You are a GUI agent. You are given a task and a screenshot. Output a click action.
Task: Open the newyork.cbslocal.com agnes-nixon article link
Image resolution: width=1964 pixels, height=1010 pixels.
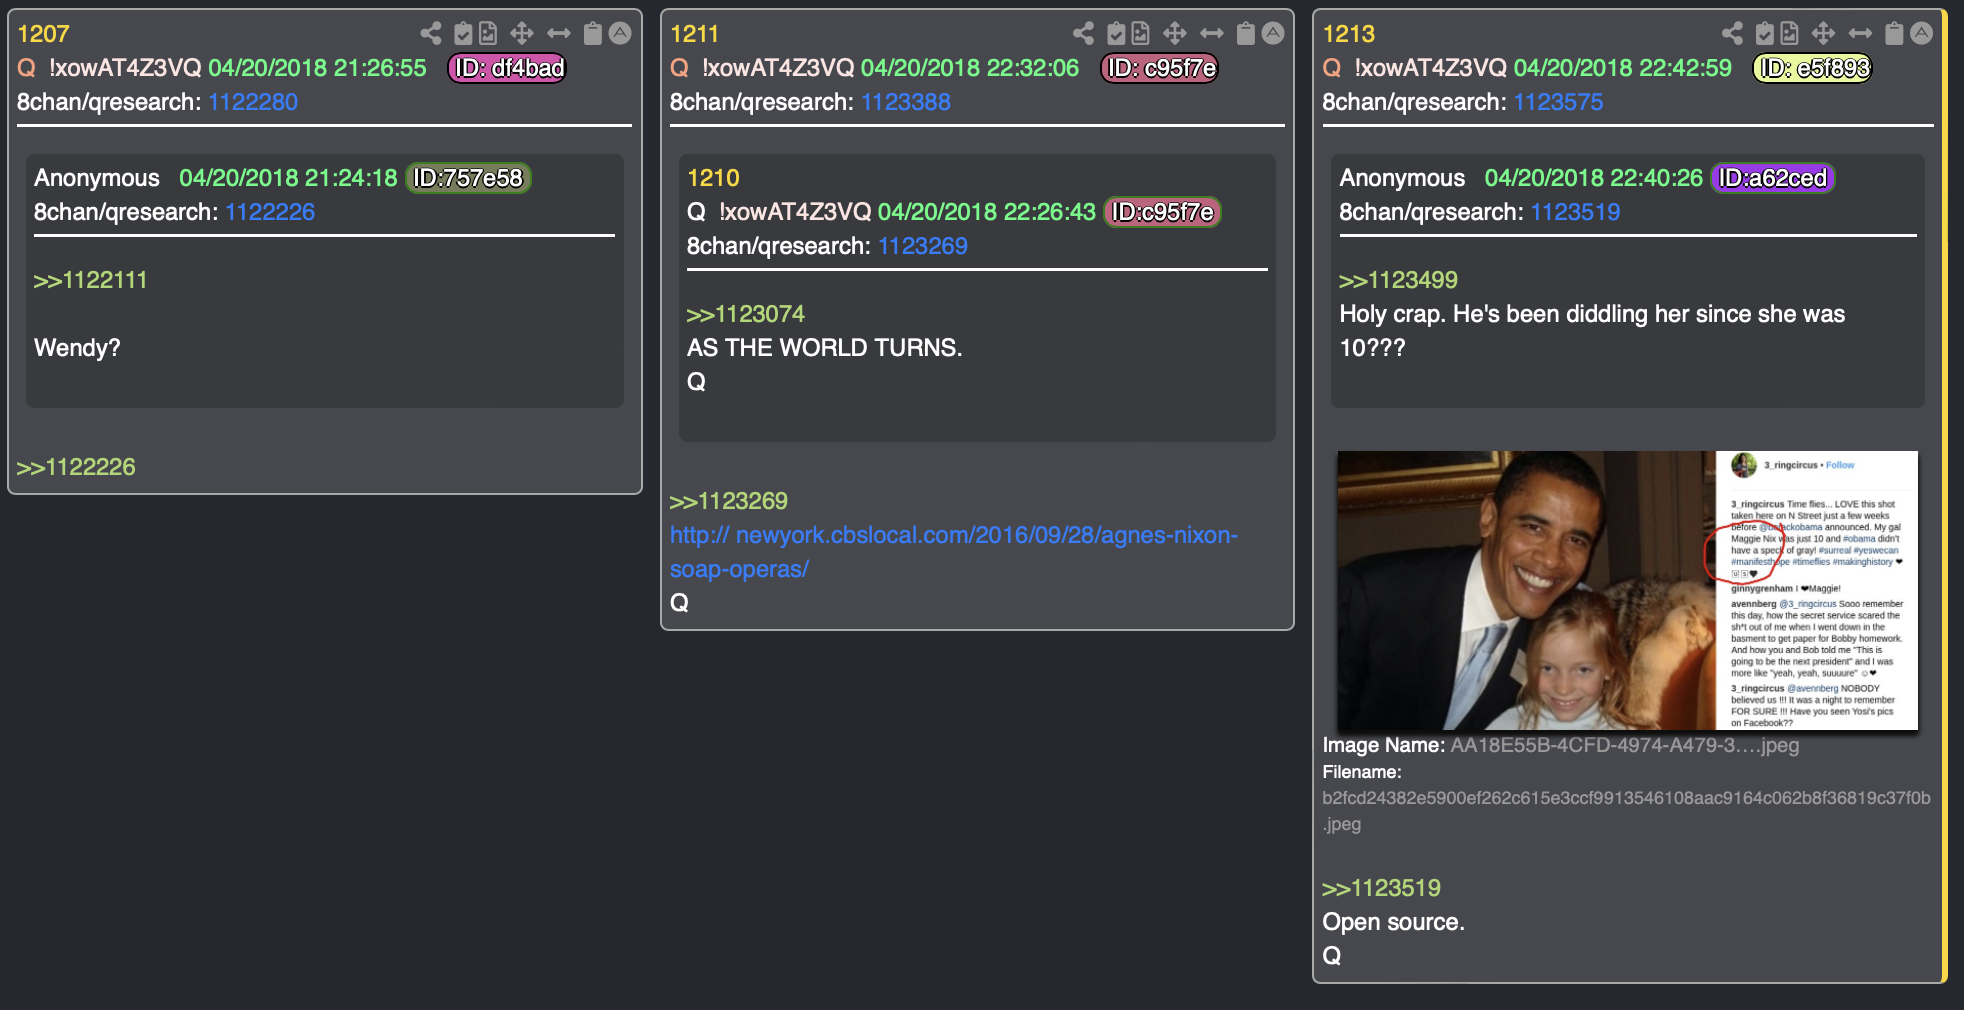pos(953,552)
